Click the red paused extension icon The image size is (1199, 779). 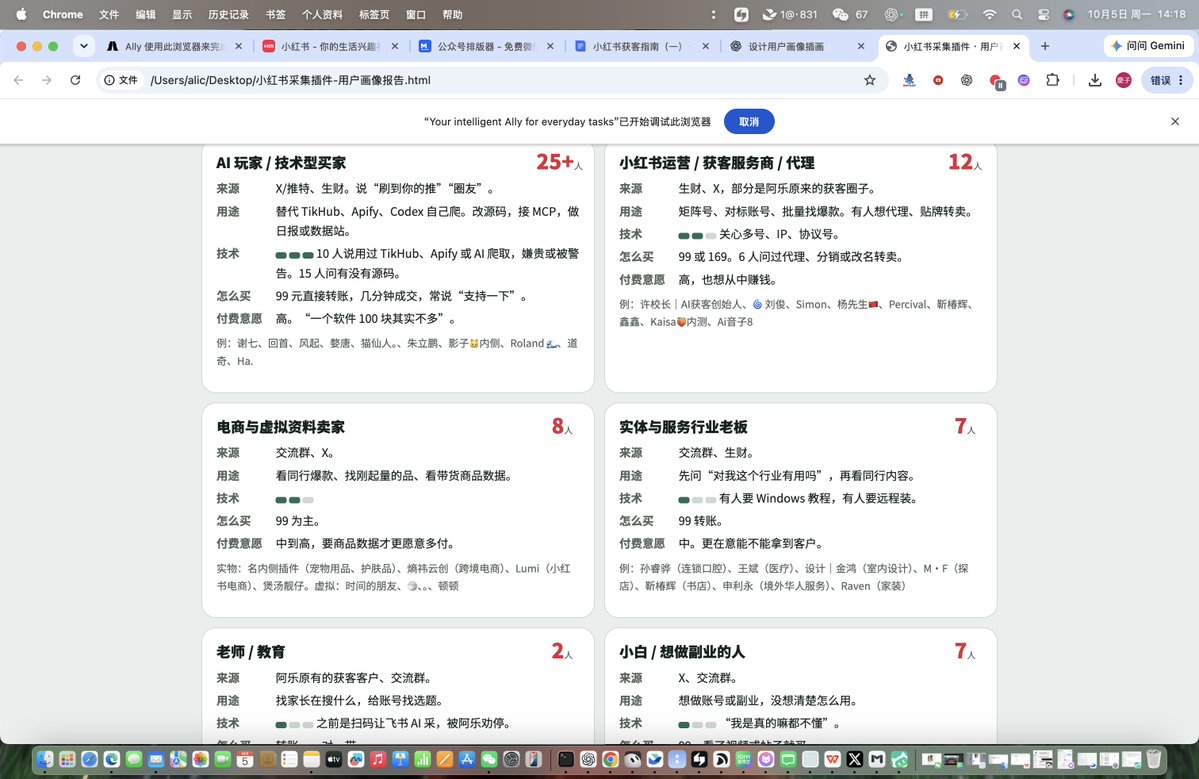coord(996,80)
